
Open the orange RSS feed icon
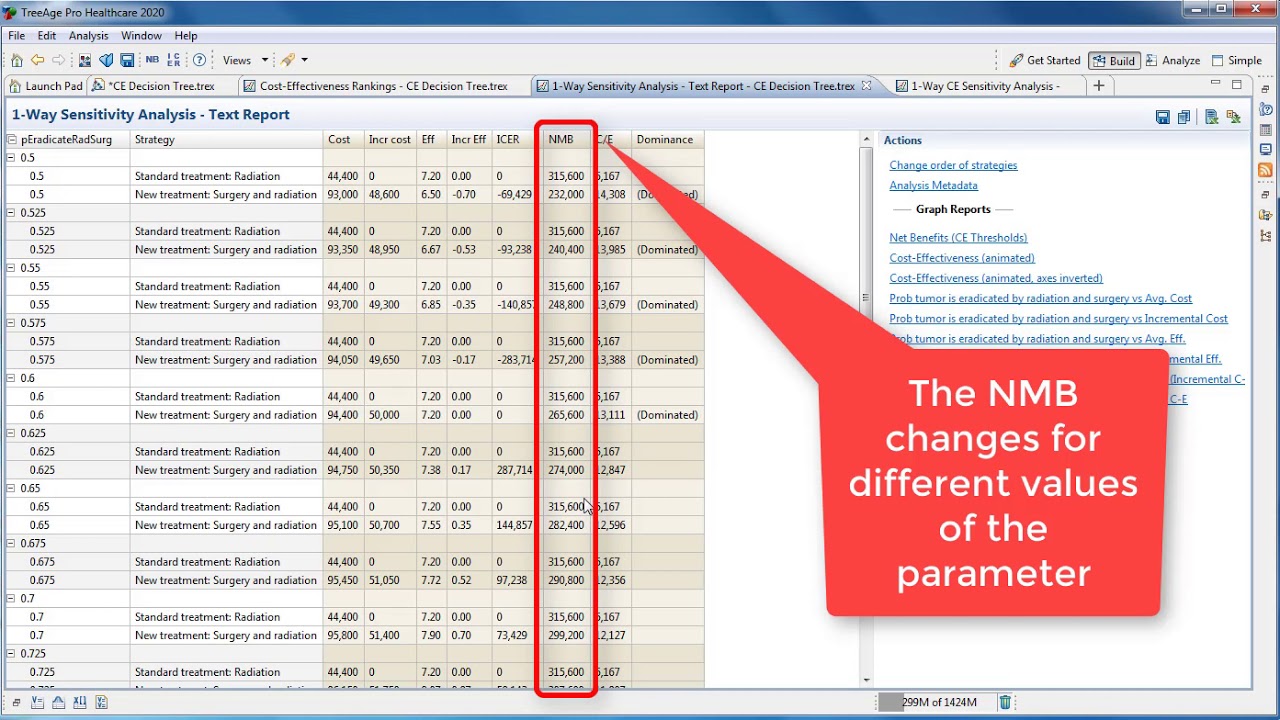1266,170
